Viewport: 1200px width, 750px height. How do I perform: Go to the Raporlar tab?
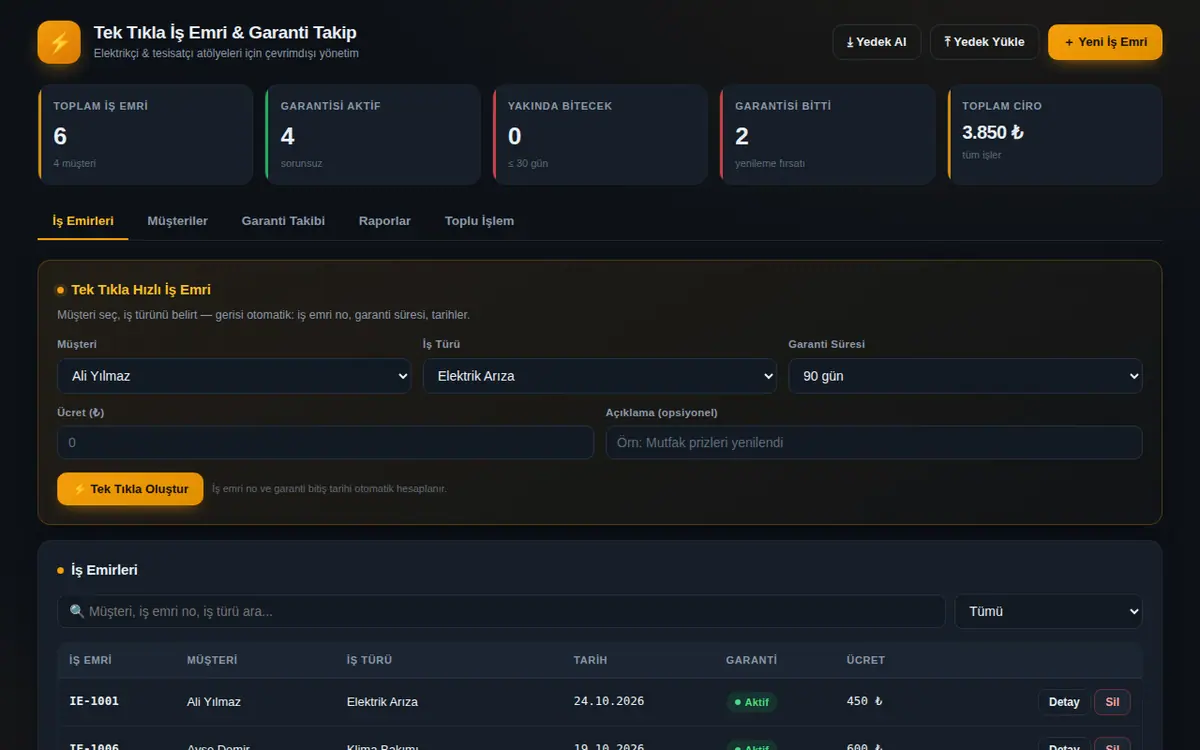[385, 221]
